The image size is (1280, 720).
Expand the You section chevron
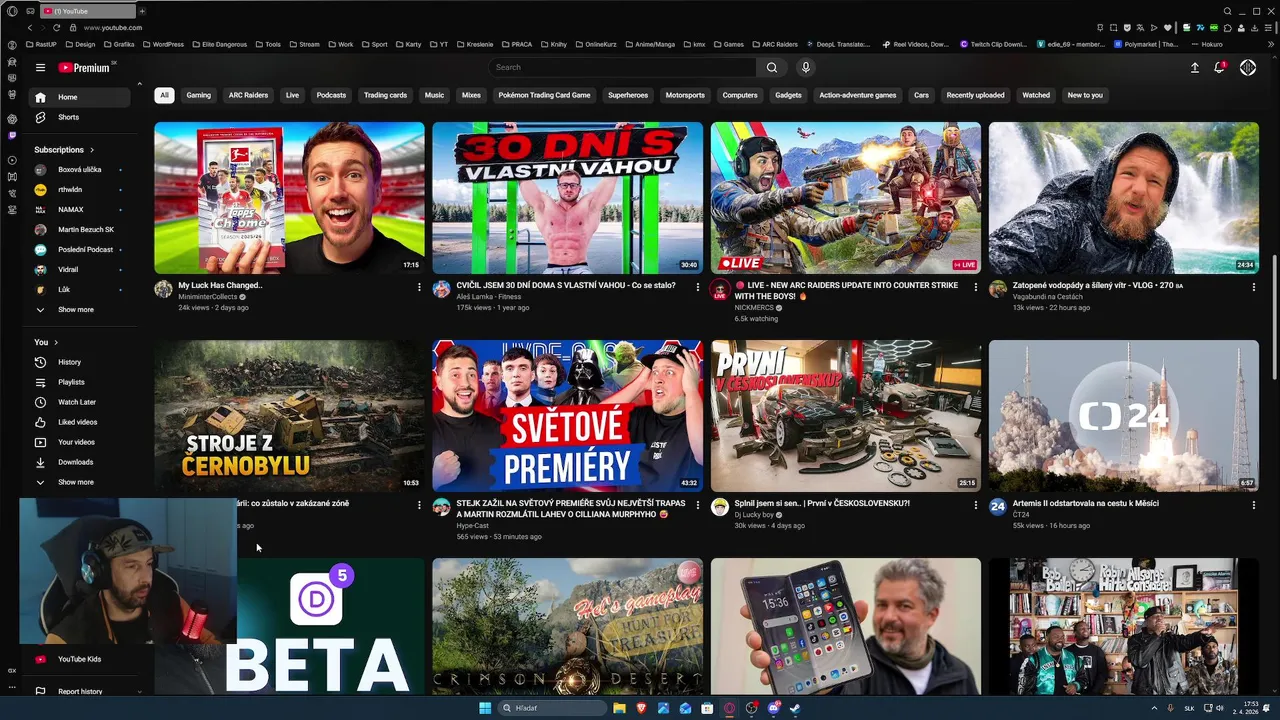coord(56,342)
